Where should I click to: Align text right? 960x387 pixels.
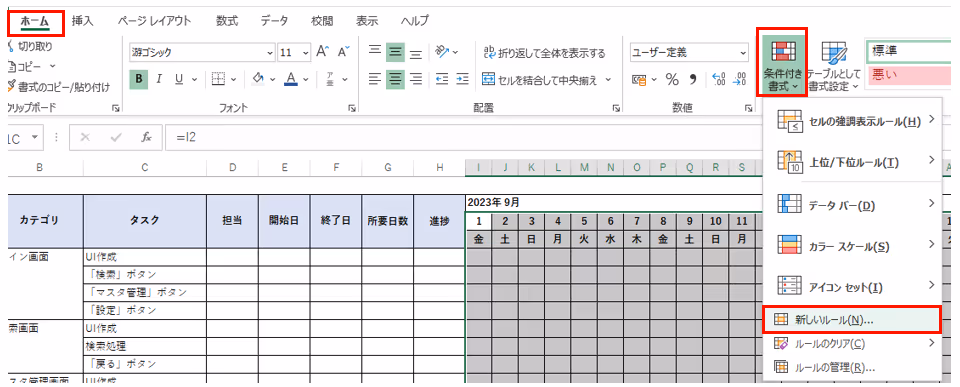(416, 79)
